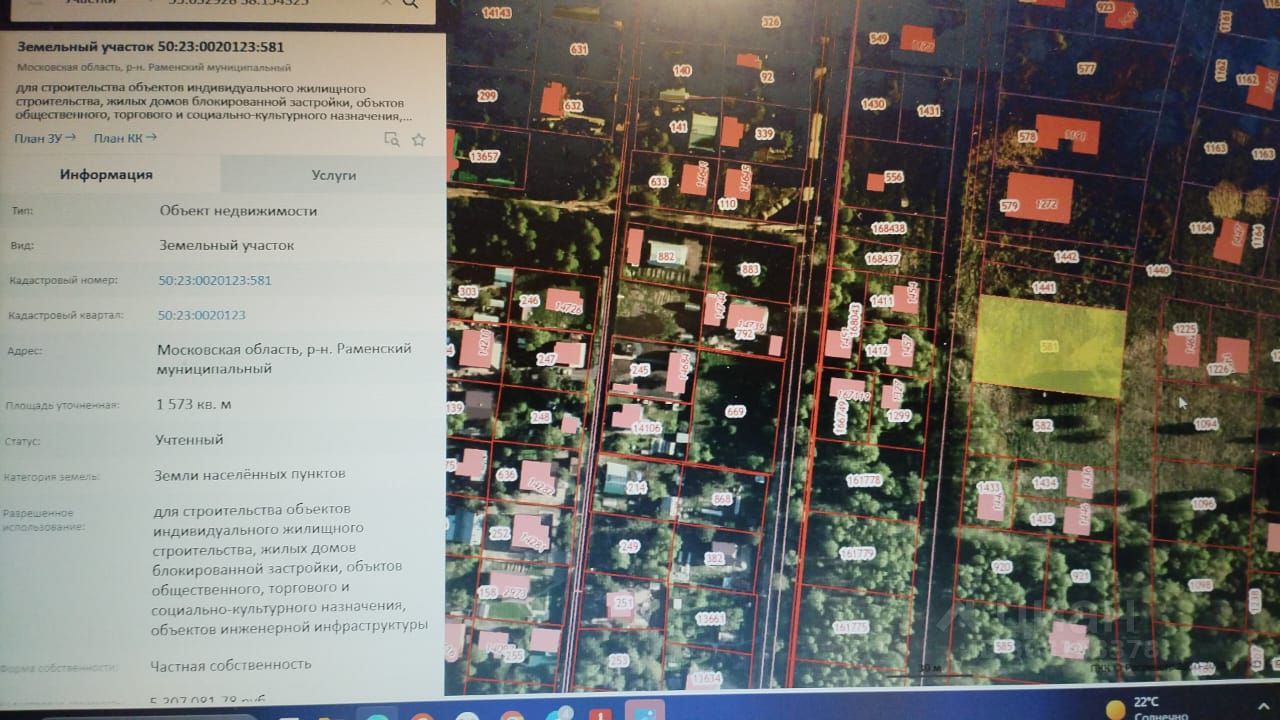The height and width of the screenshot is (720, 1280).
Task: Add parcel to favorites with star icon
Action: 419,140
